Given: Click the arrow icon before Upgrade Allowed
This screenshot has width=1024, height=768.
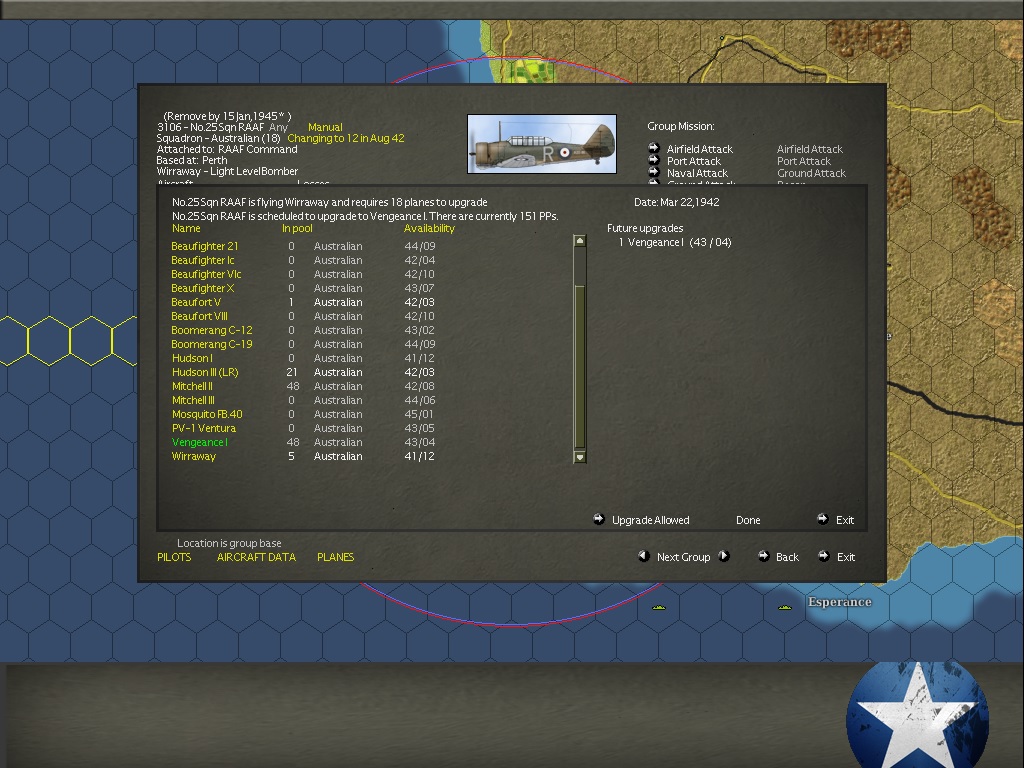Looking at the screenshot, I should pos(599,519).
